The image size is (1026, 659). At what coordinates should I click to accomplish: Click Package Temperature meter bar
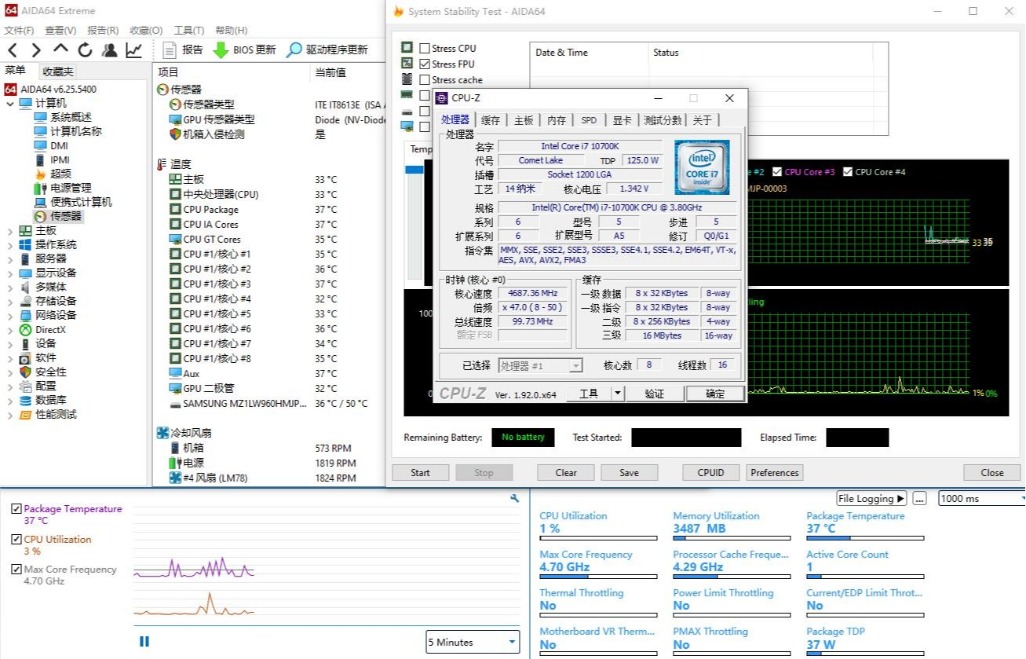[865, 539]
